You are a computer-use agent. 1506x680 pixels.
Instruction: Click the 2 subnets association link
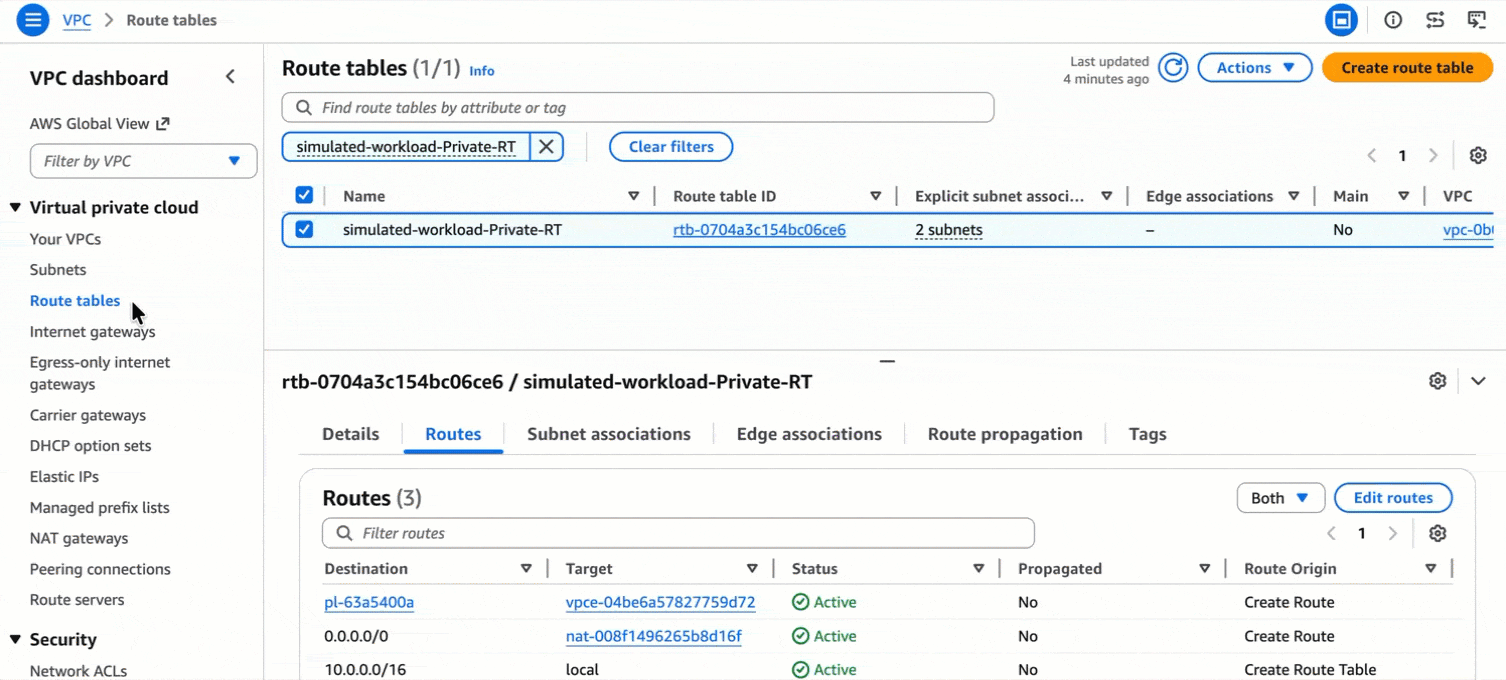point(949,230)
